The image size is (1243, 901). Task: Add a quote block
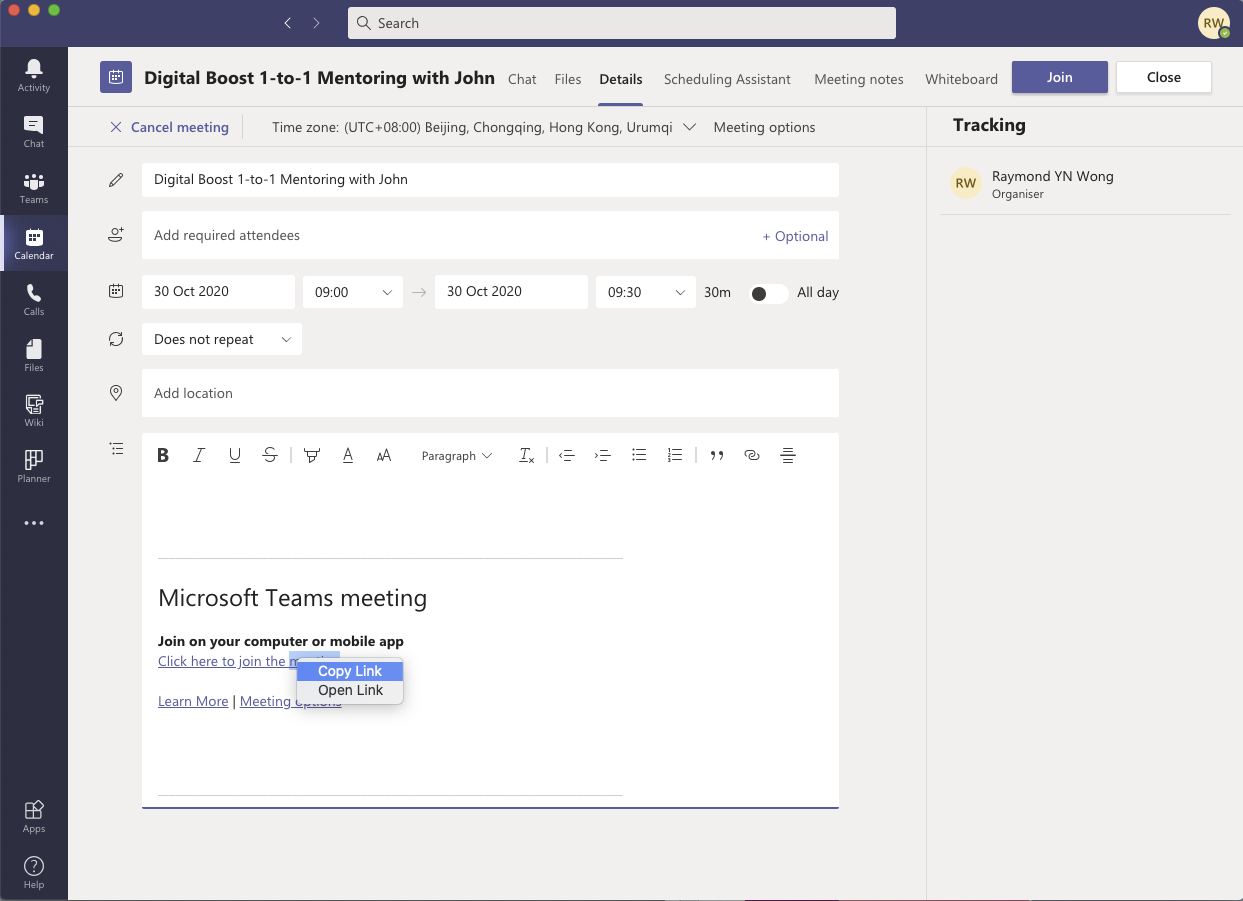pyautogui.click(x=716, y=456)
